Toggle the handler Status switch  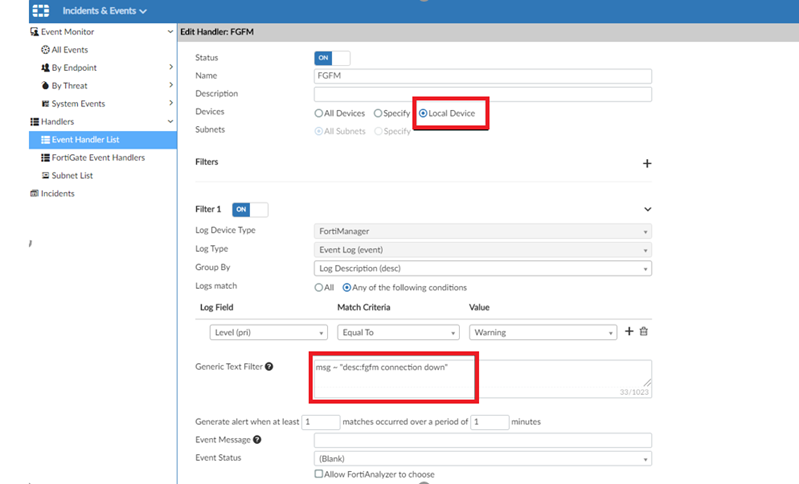pos(332,59)
